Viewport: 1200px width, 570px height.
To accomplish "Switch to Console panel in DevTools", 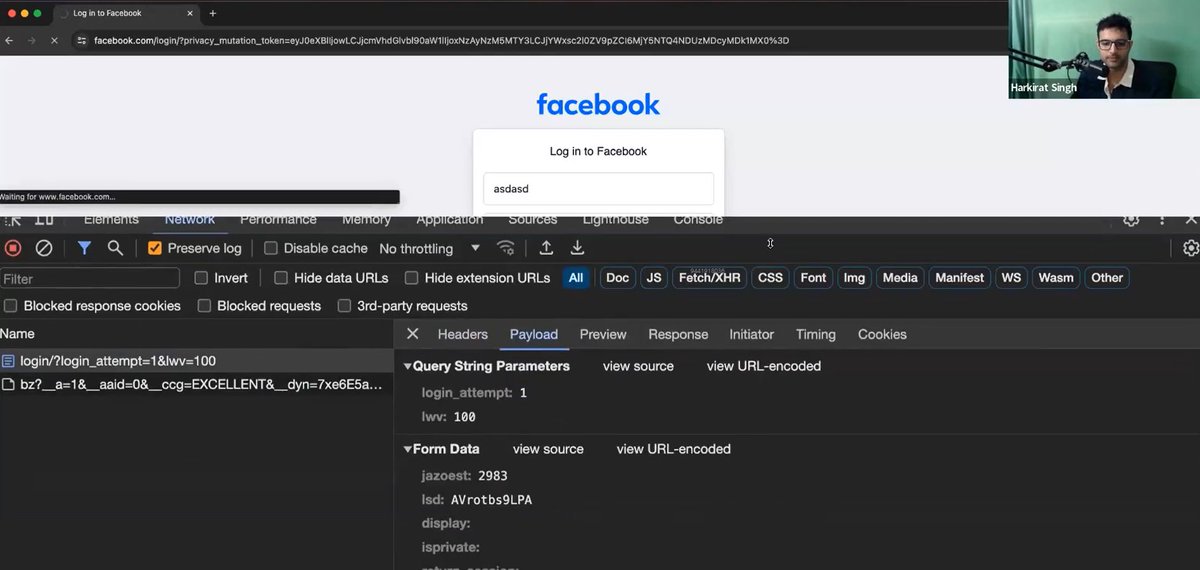I will [x=698, y=220].
